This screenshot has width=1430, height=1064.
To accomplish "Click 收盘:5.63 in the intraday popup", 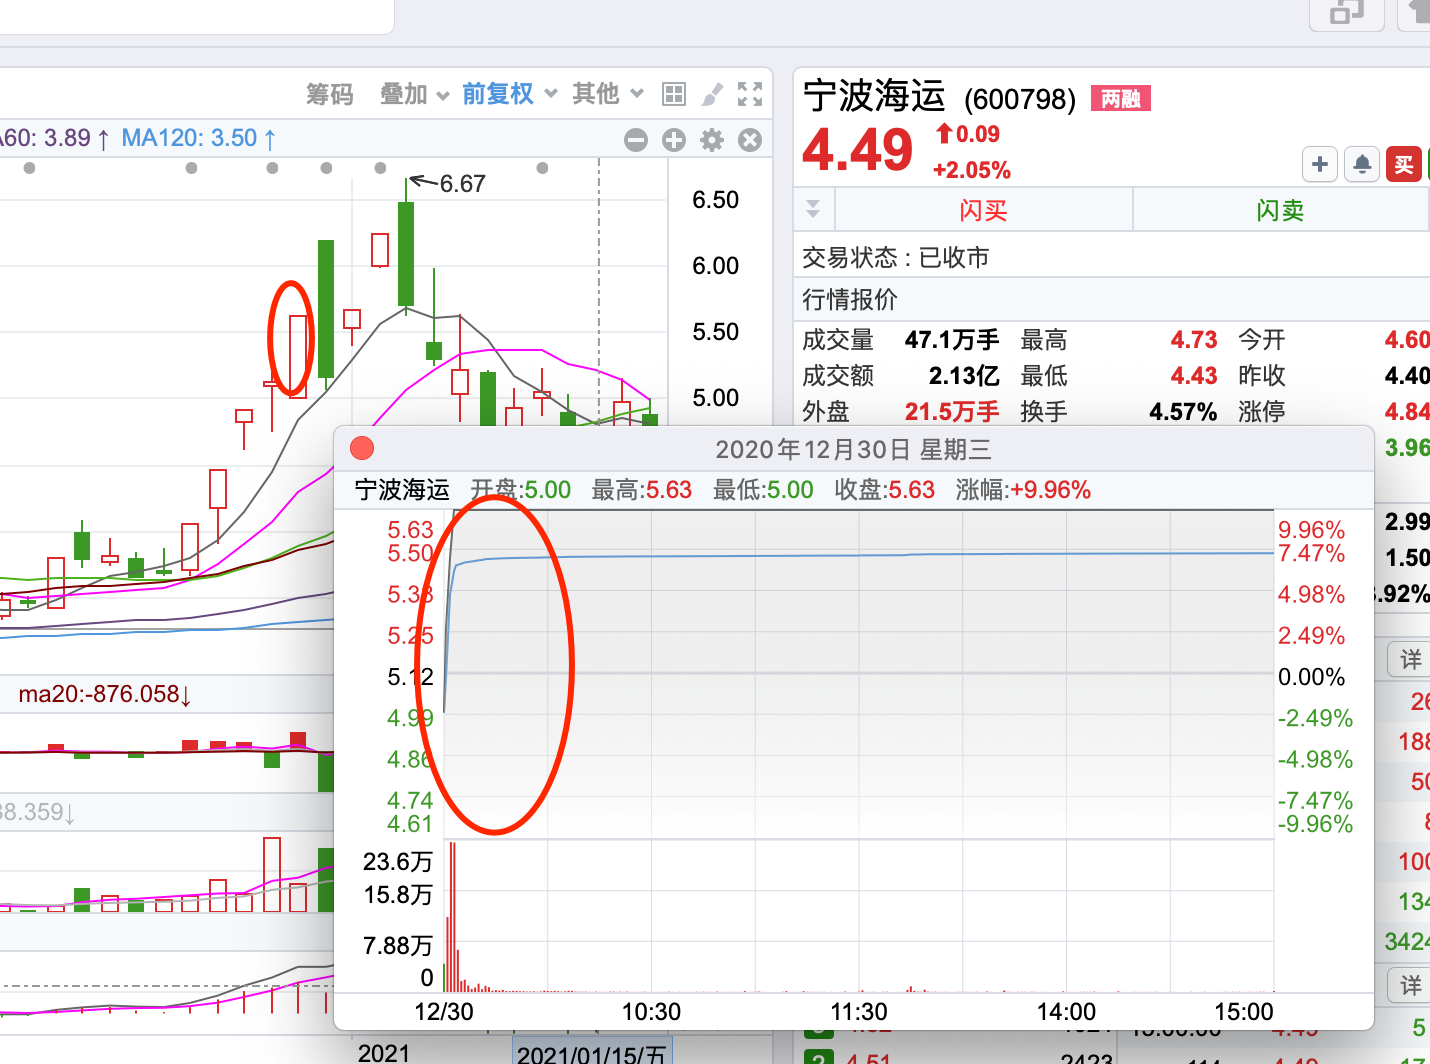I will pyautogui.click(x=885, y=490).
